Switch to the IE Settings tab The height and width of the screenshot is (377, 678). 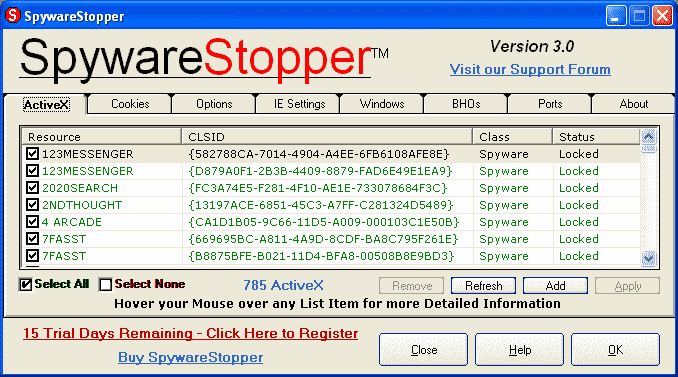coord(298,104)
